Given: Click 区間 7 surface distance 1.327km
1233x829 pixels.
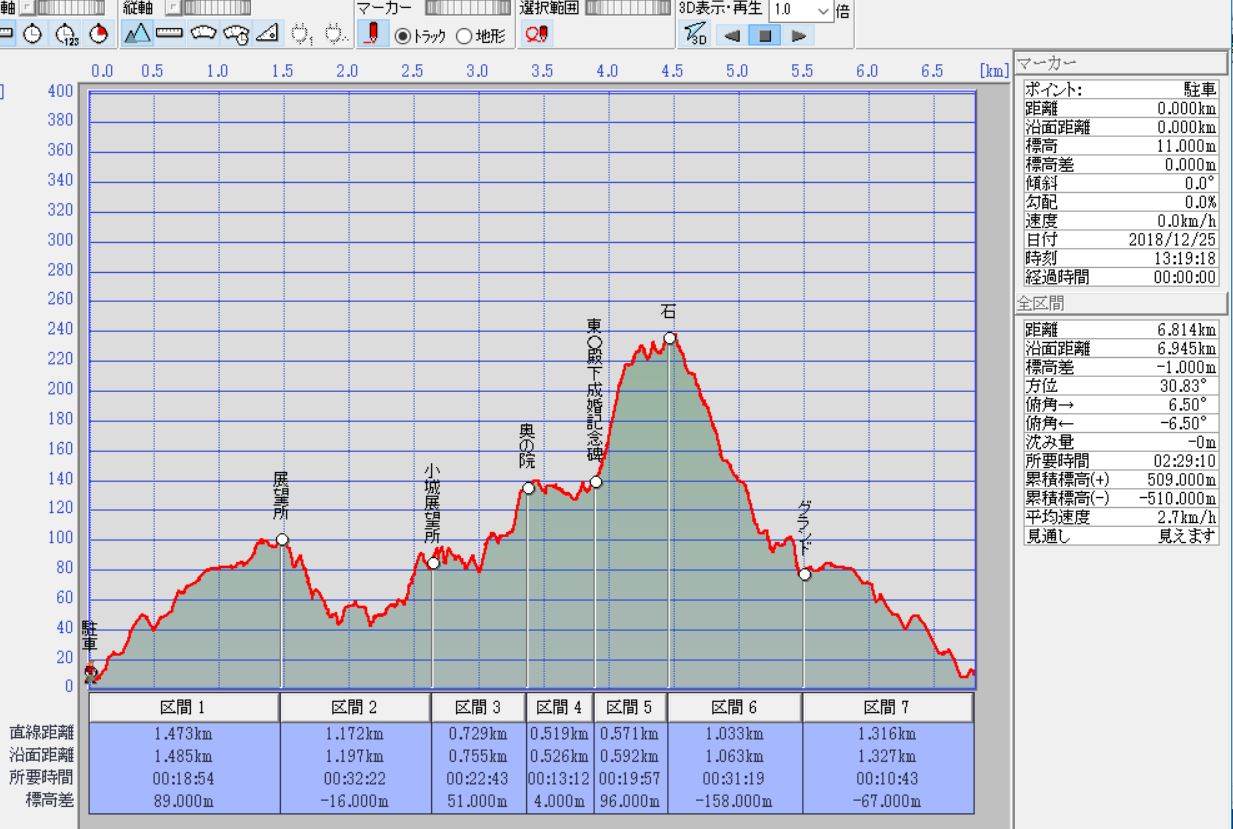Looking at the screenshot, I should pyautogui.click(x=887, y=757).
